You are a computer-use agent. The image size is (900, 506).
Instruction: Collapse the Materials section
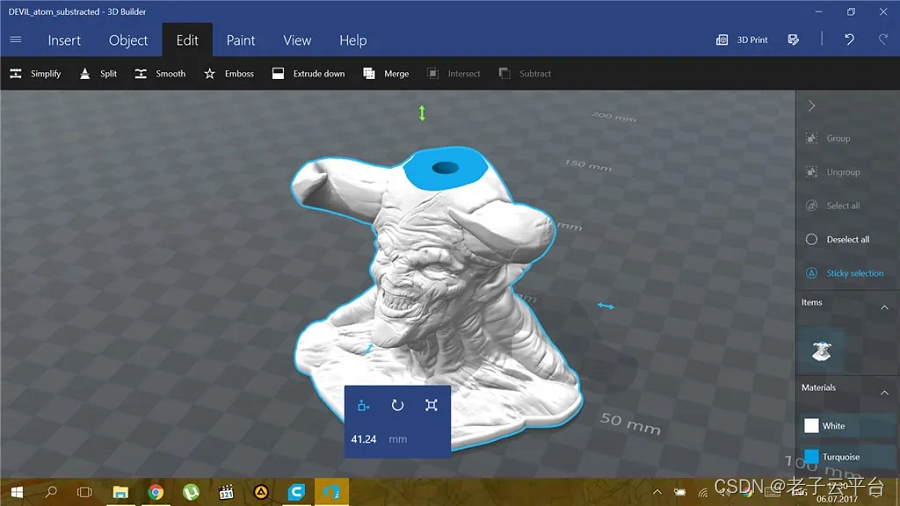click(x=885, y=393)
